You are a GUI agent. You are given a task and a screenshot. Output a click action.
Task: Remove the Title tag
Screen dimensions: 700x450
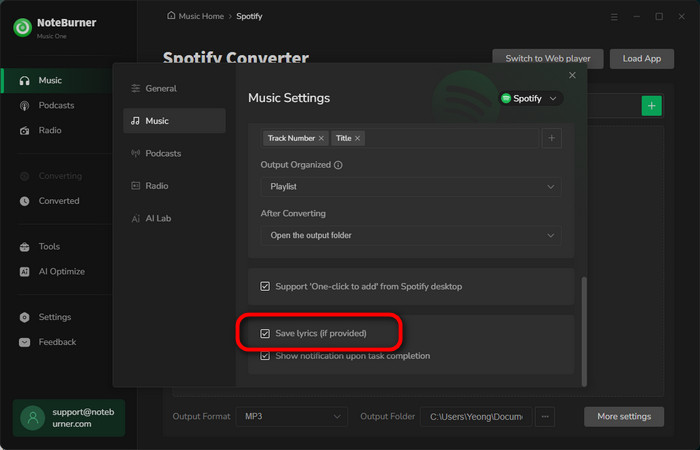[357, 138]
